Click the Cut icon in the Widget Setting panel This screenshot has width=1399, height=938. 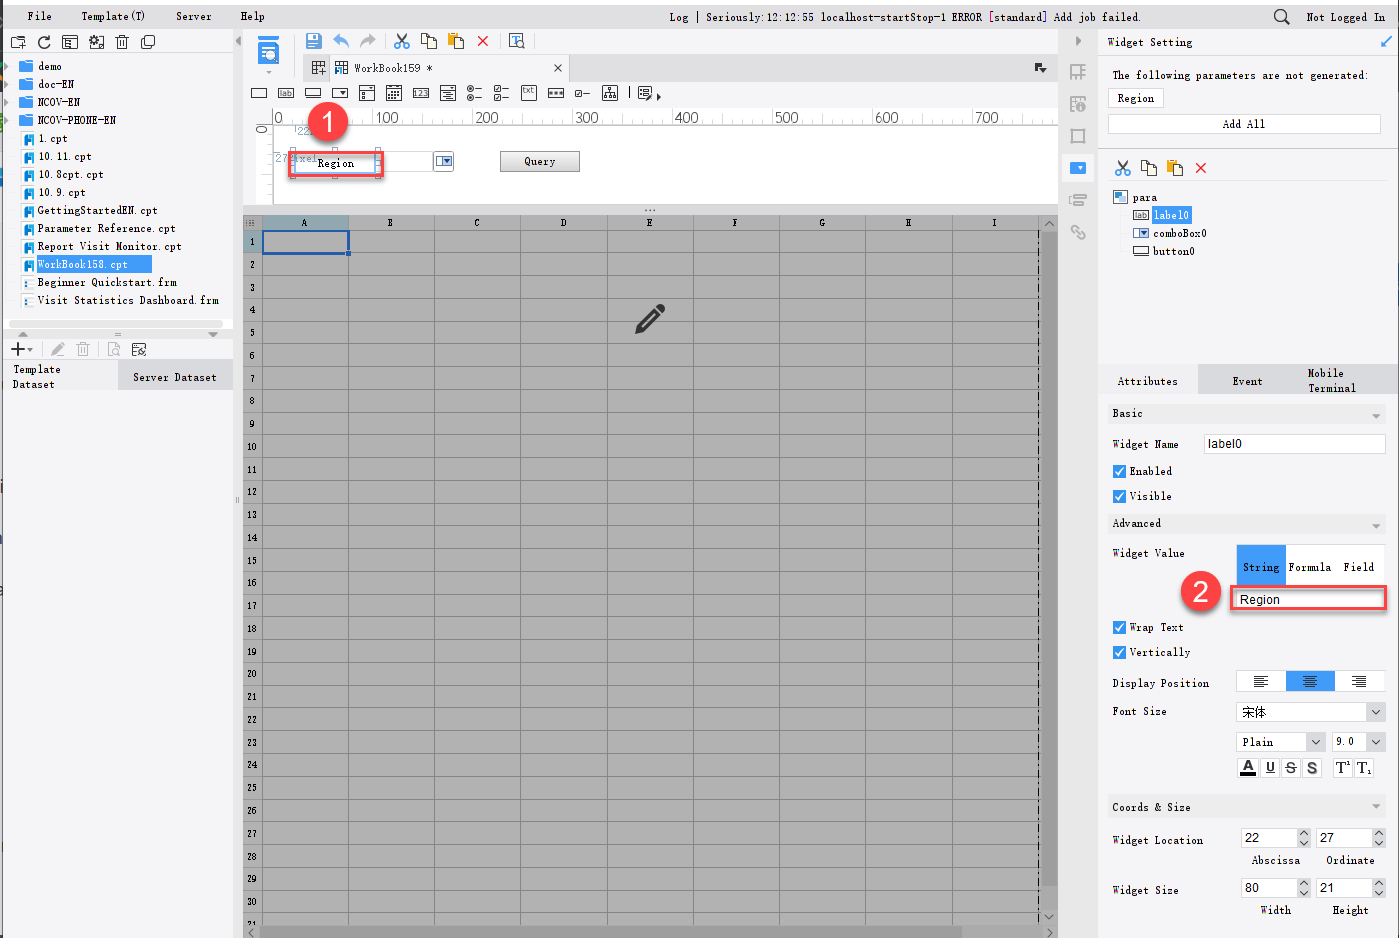pyautogui.click(x=1123, y=168)
